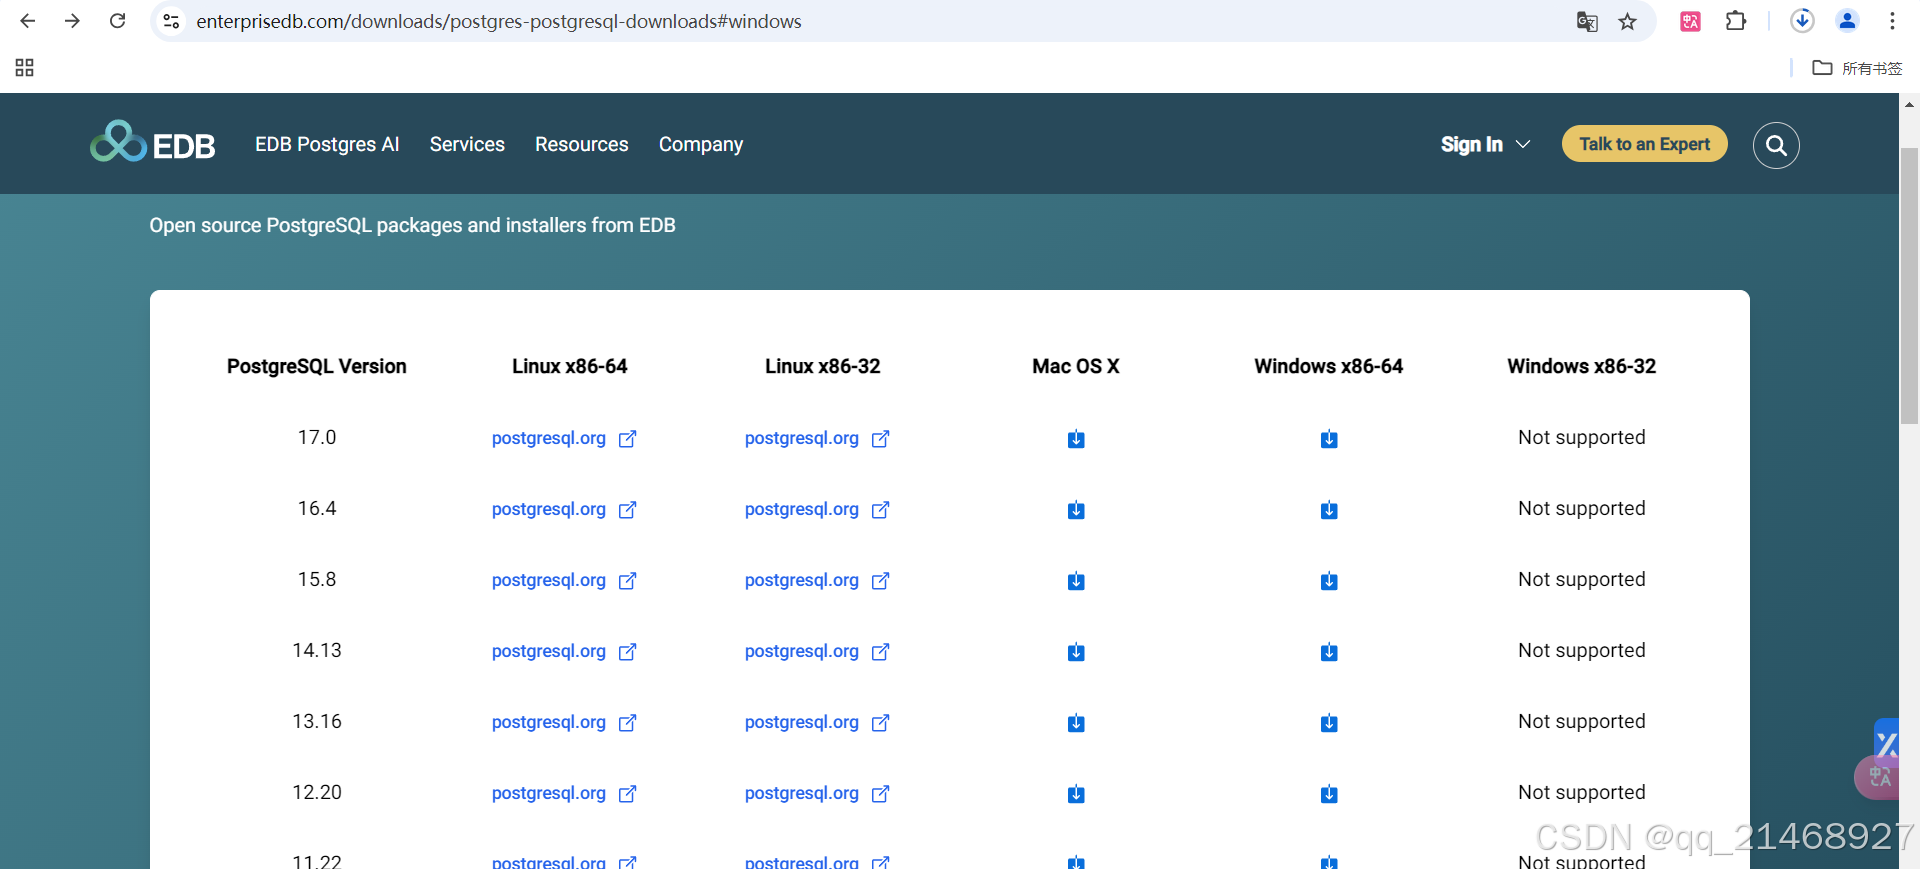Open the site search magnifier icon

pos(1776,145)
